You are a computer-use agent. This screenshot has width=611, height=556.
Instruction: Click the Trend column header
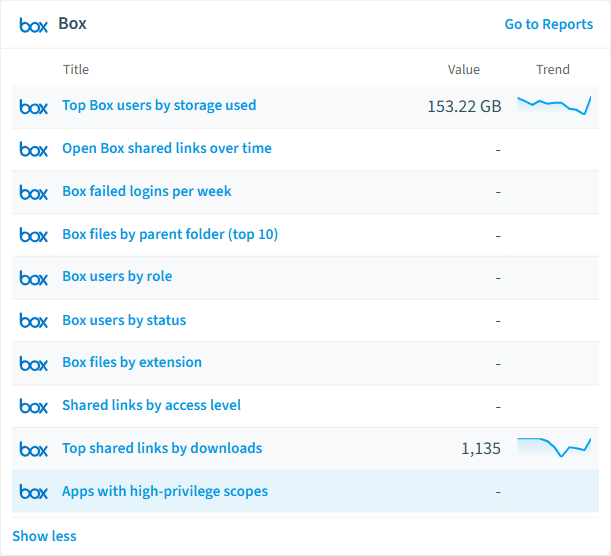[x=553, y=69]
